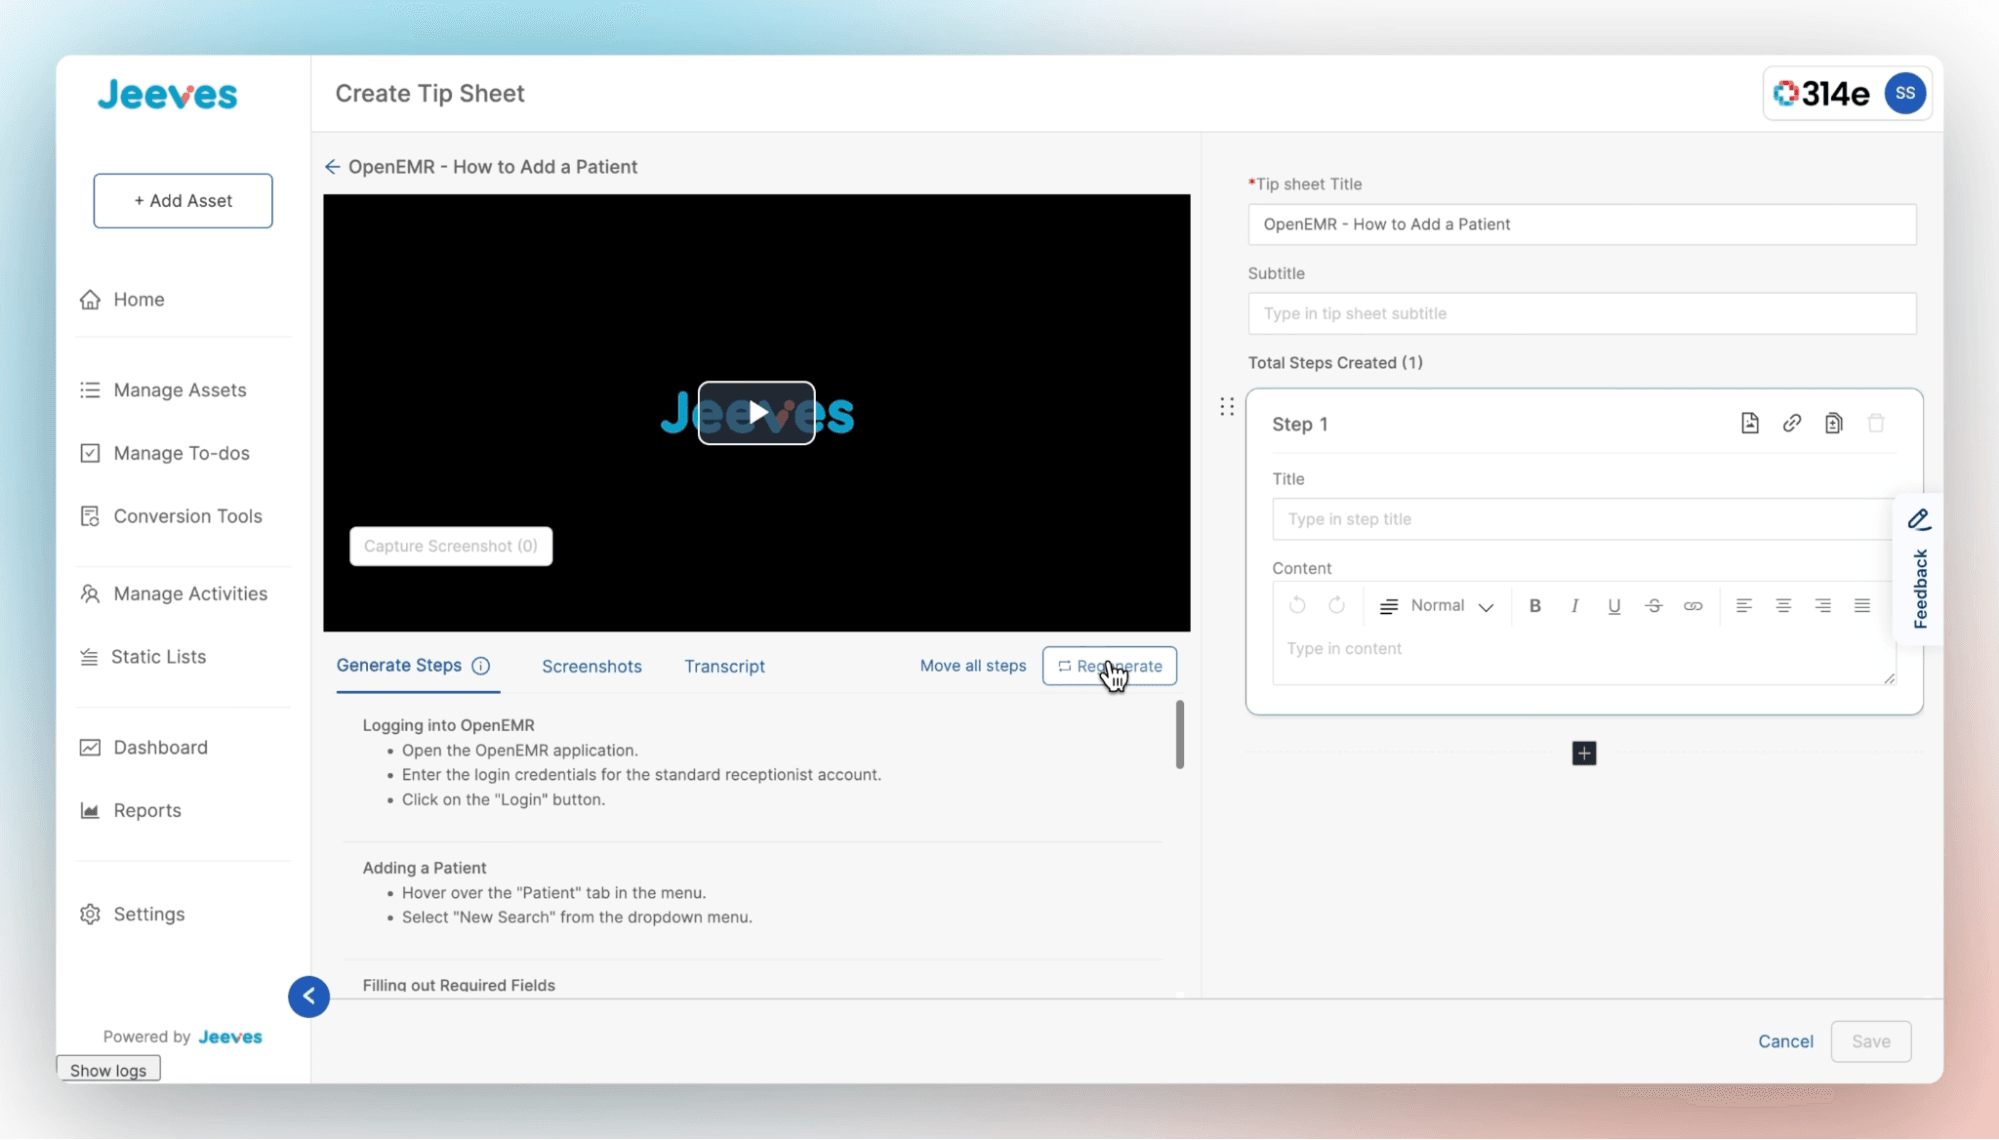This screenshot has width=1999, height=1140.
Task: Click Show logs button
Action: [108, 1070]
